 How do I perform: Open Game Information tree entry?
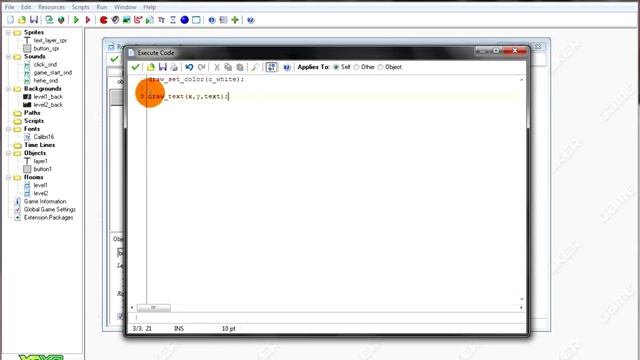coord(45,202)
